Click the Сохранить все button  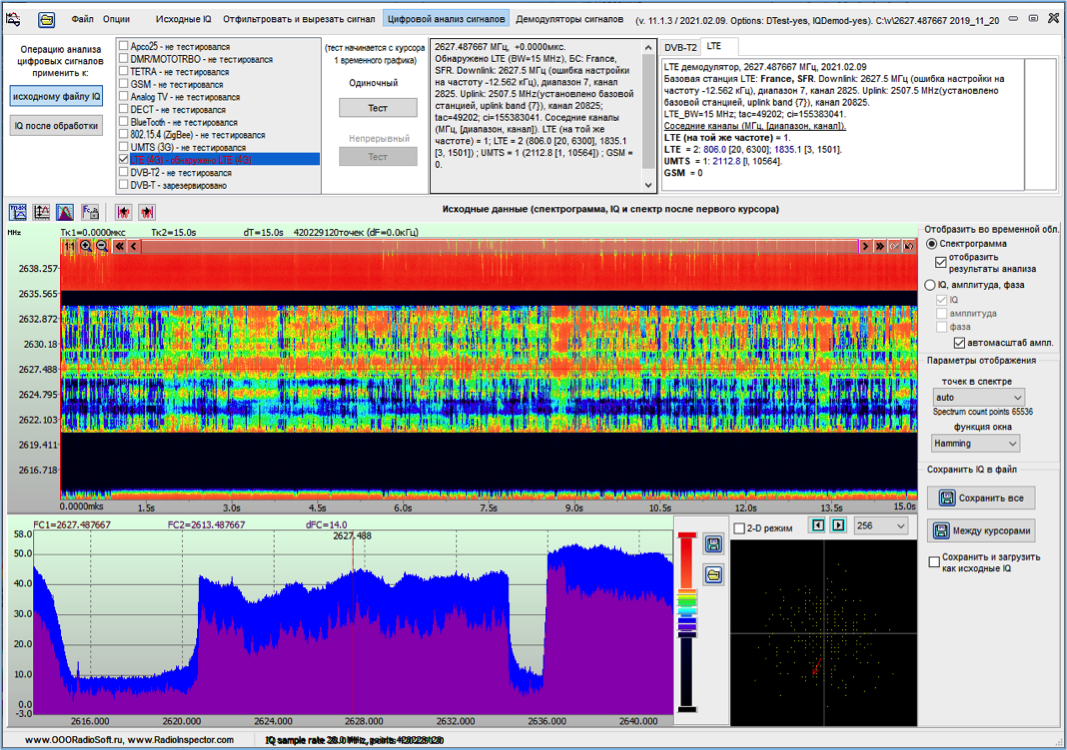(980, 498)
